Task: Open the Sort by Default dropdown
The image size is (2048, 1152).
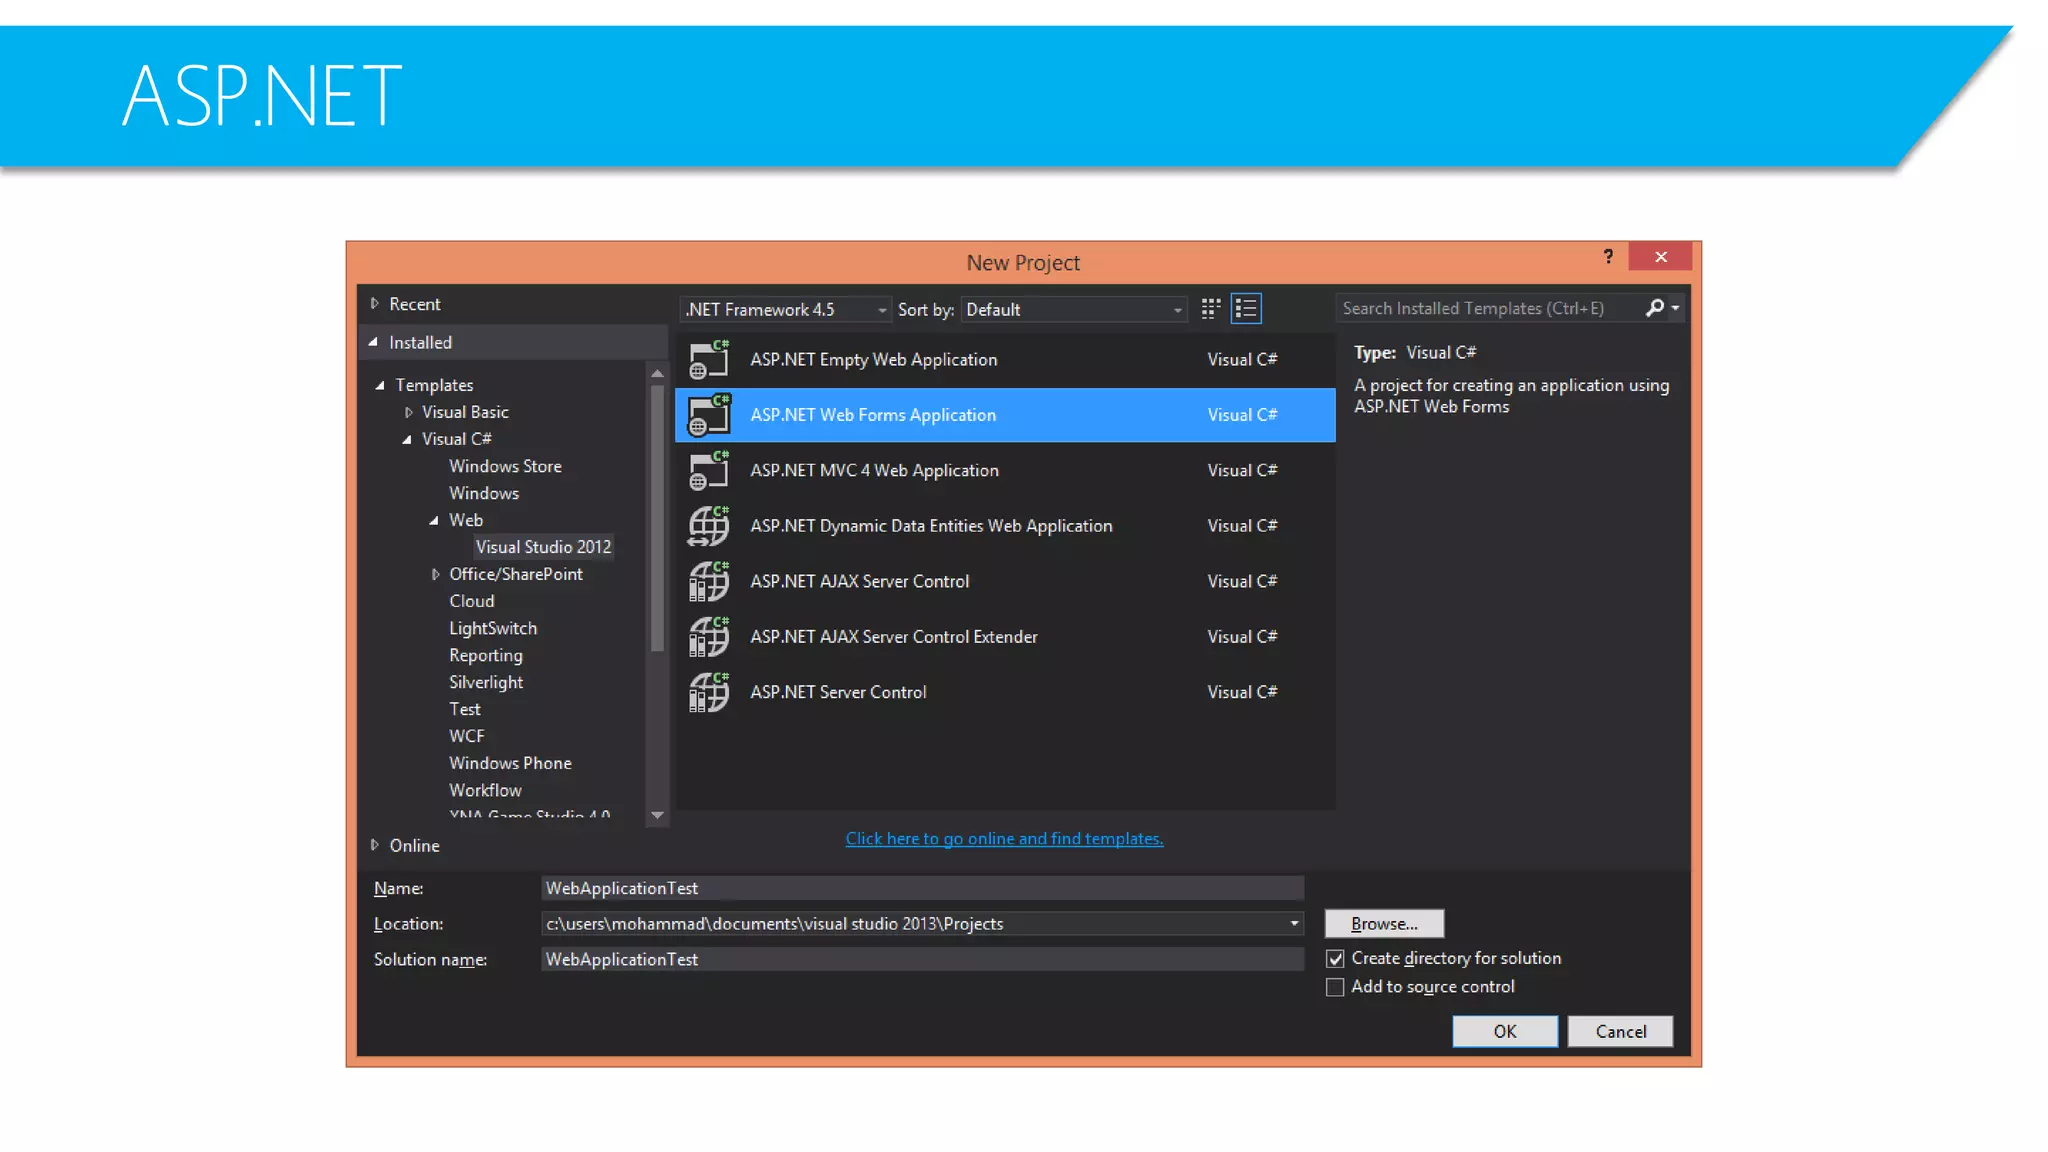Action: tap(1074, 310)
